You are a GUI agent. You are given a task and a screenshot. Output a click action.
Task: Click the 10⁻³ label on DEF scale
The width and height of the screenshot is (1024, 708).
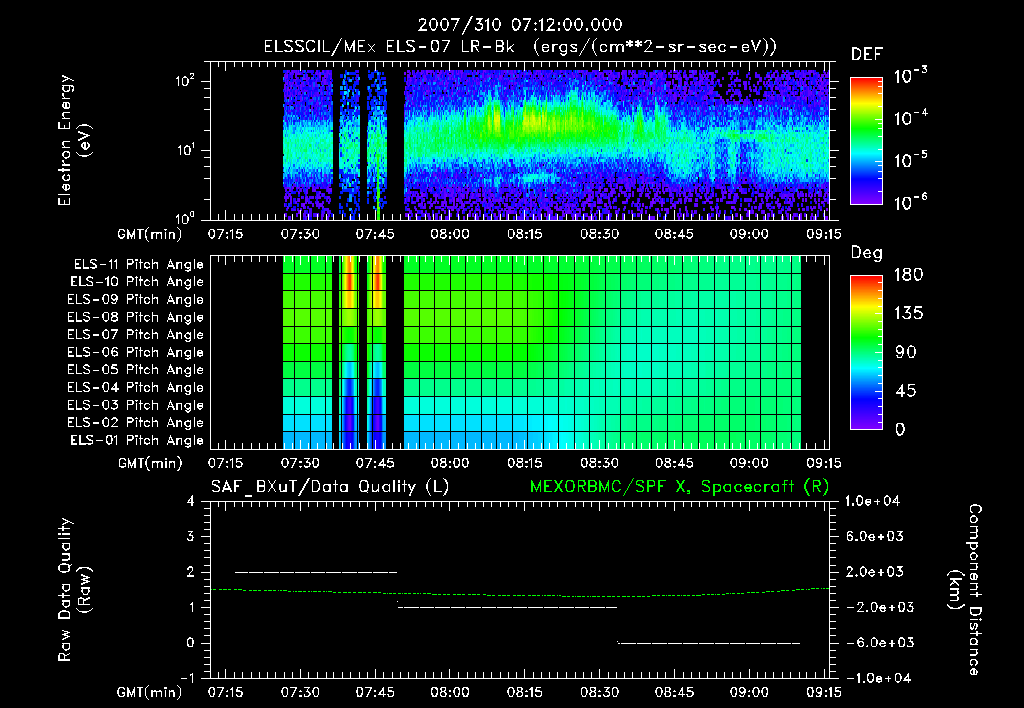[911, 76]
